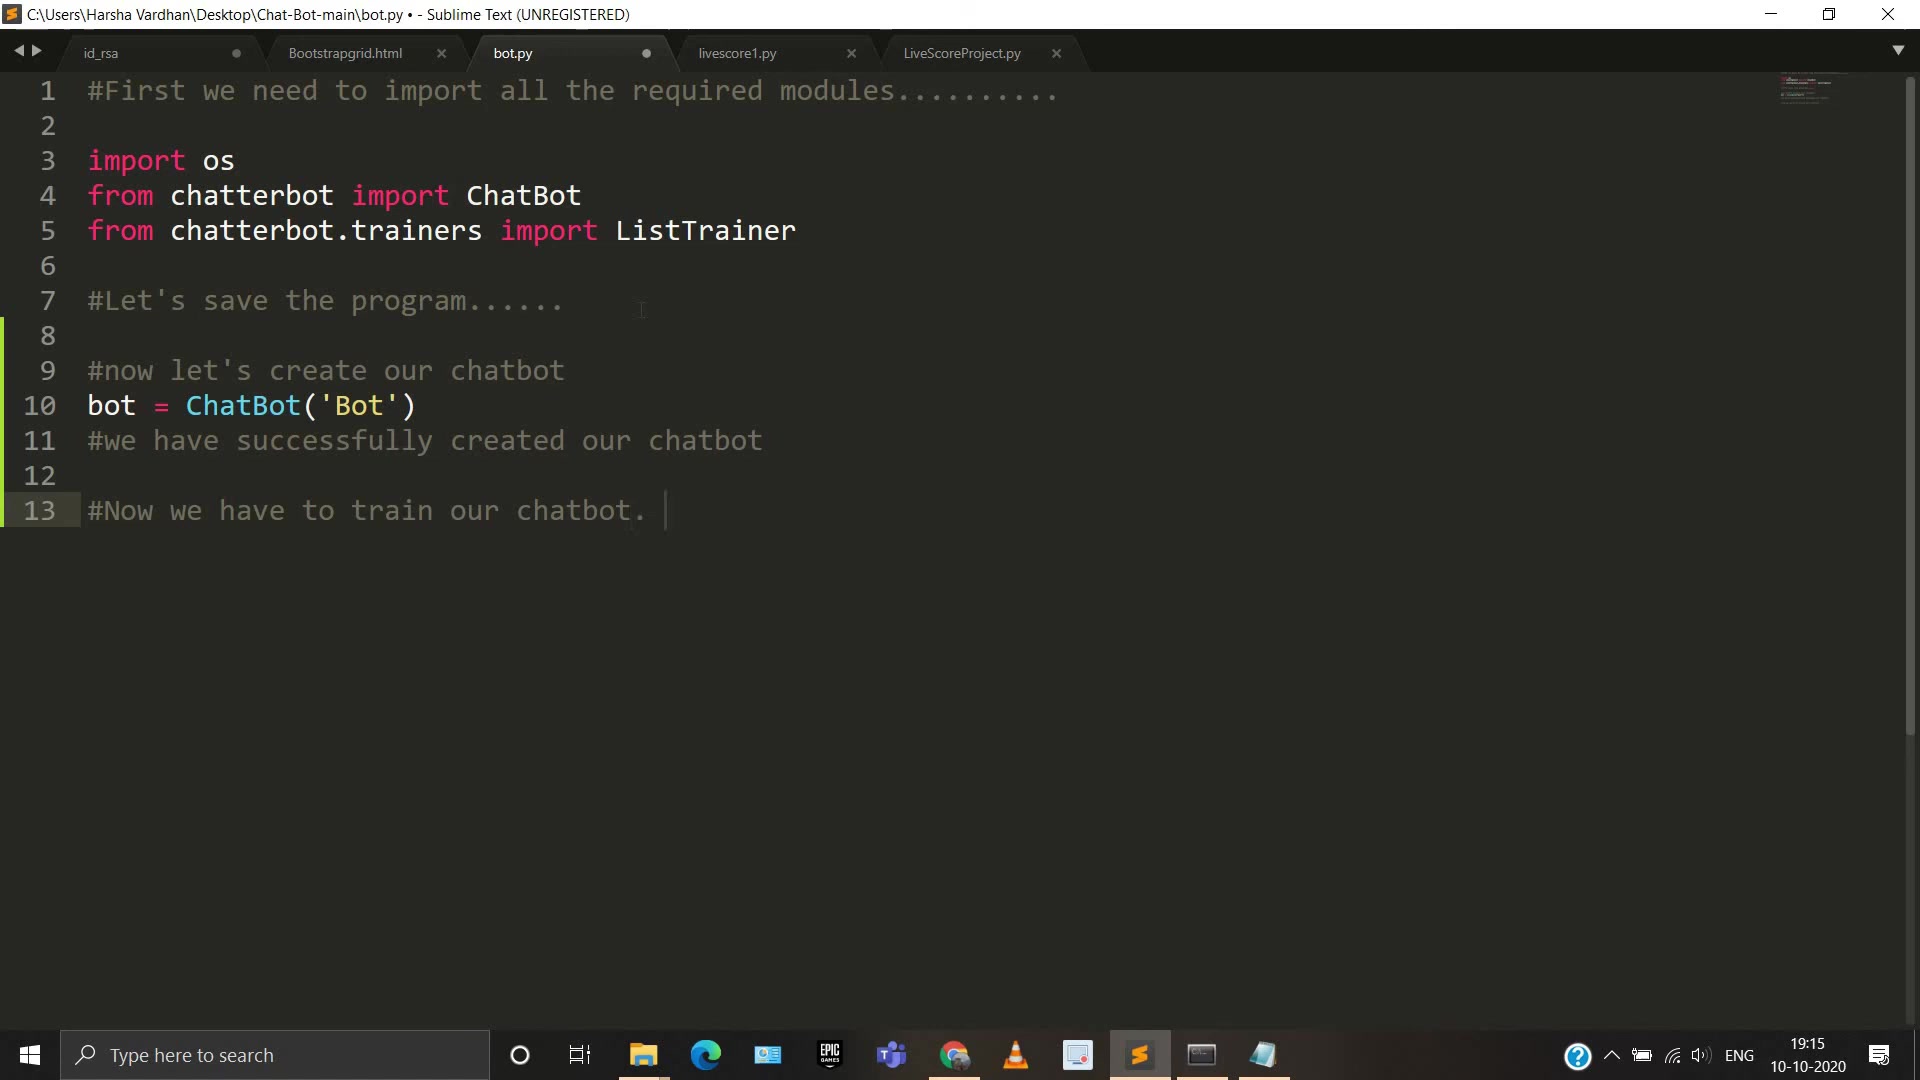Open the Epic Games launcher
The height and width of the screenshot is (1080, 1920).
(829, 1055)
